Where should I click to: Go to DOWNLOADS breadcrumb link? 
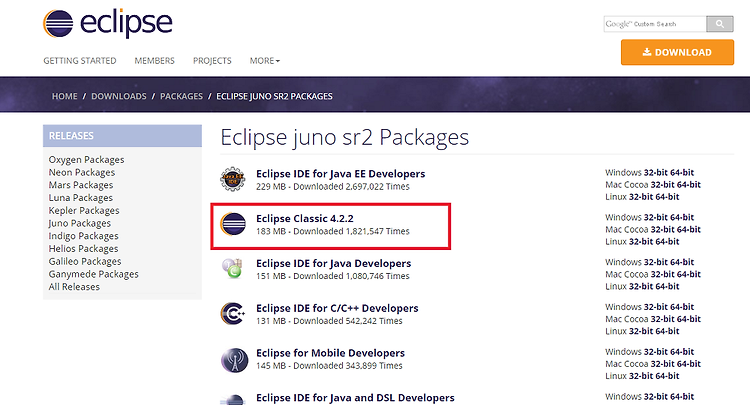click(x=119, y=96)
